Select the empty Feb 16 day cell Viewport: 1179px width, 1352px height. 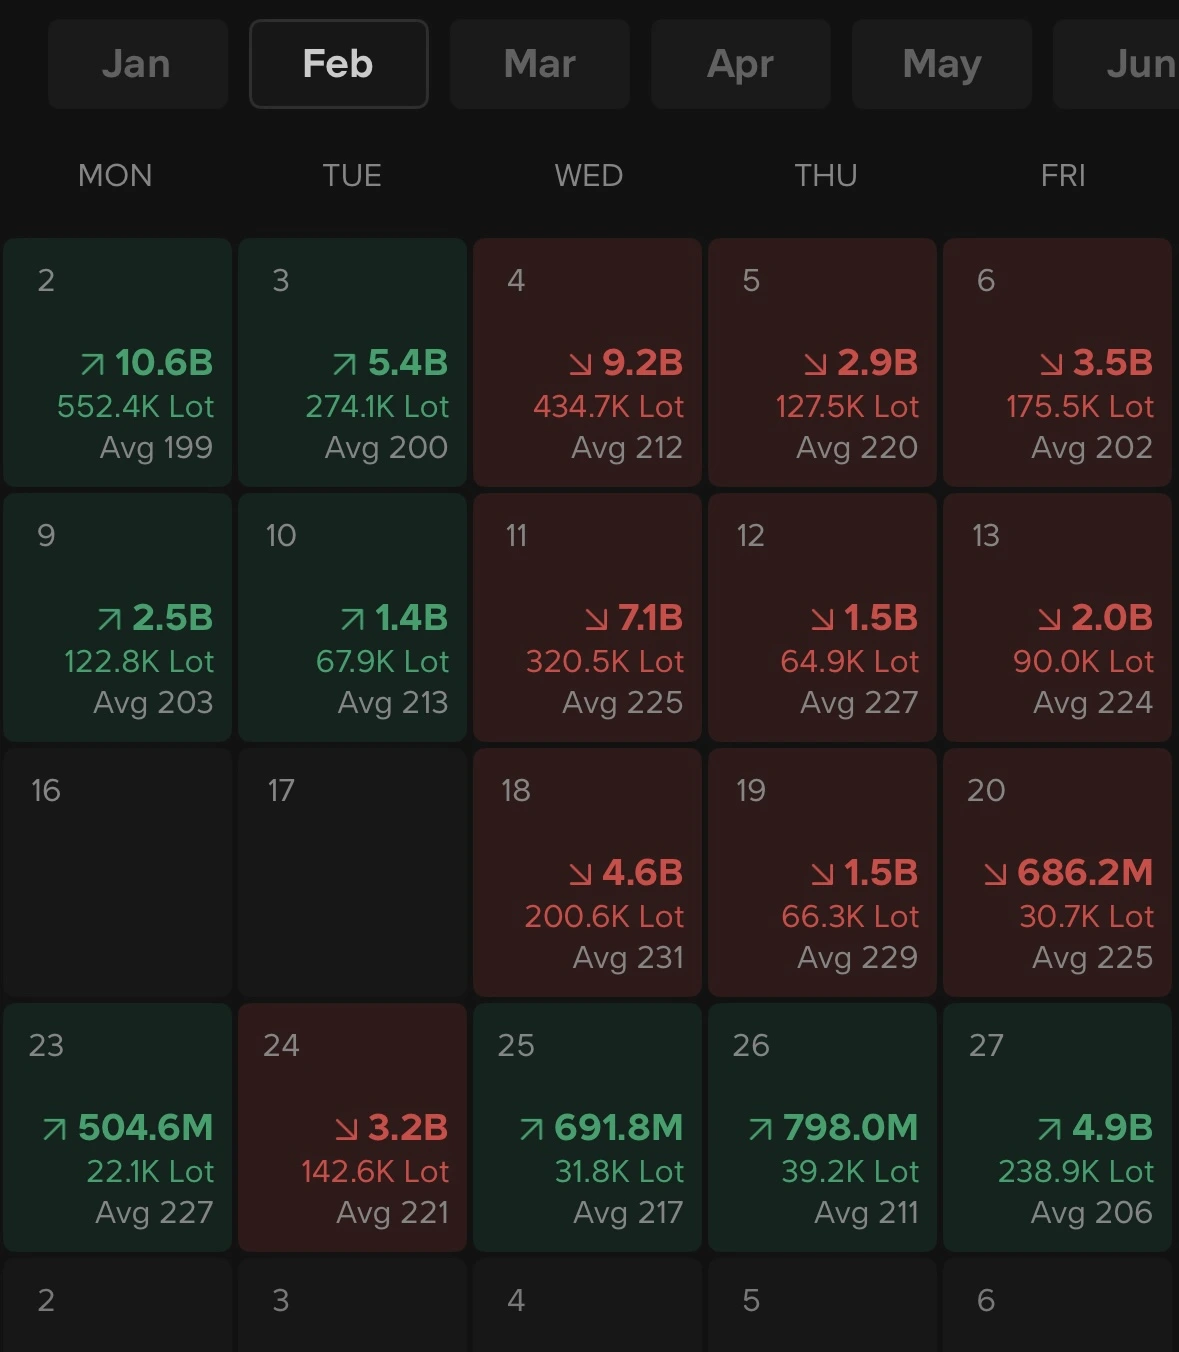click(x=117, y=872)
